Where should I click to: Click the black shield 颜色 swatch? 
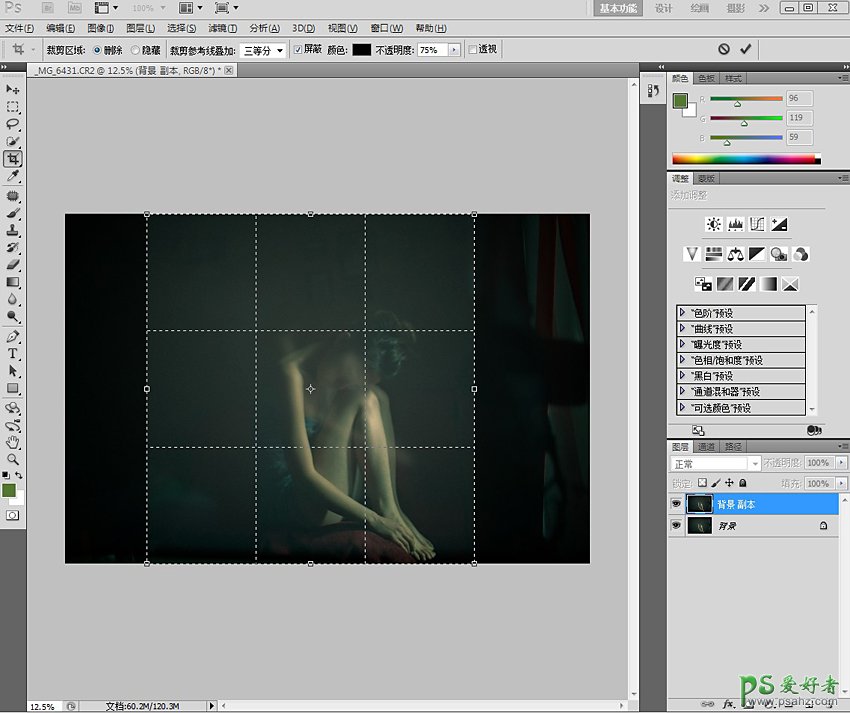click(361, 49)
